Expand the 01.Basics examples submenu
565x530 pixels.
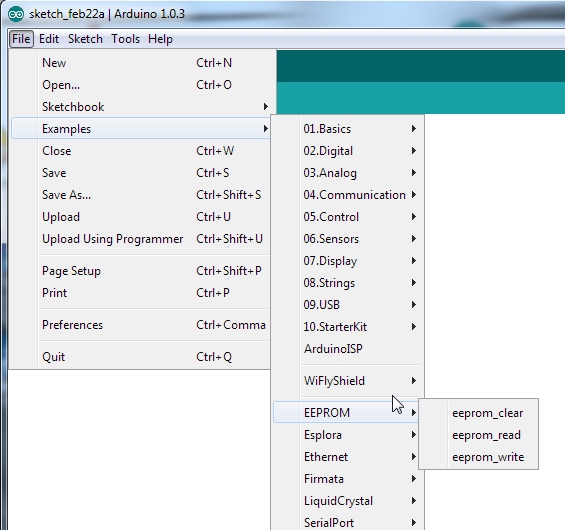point(347,129)
